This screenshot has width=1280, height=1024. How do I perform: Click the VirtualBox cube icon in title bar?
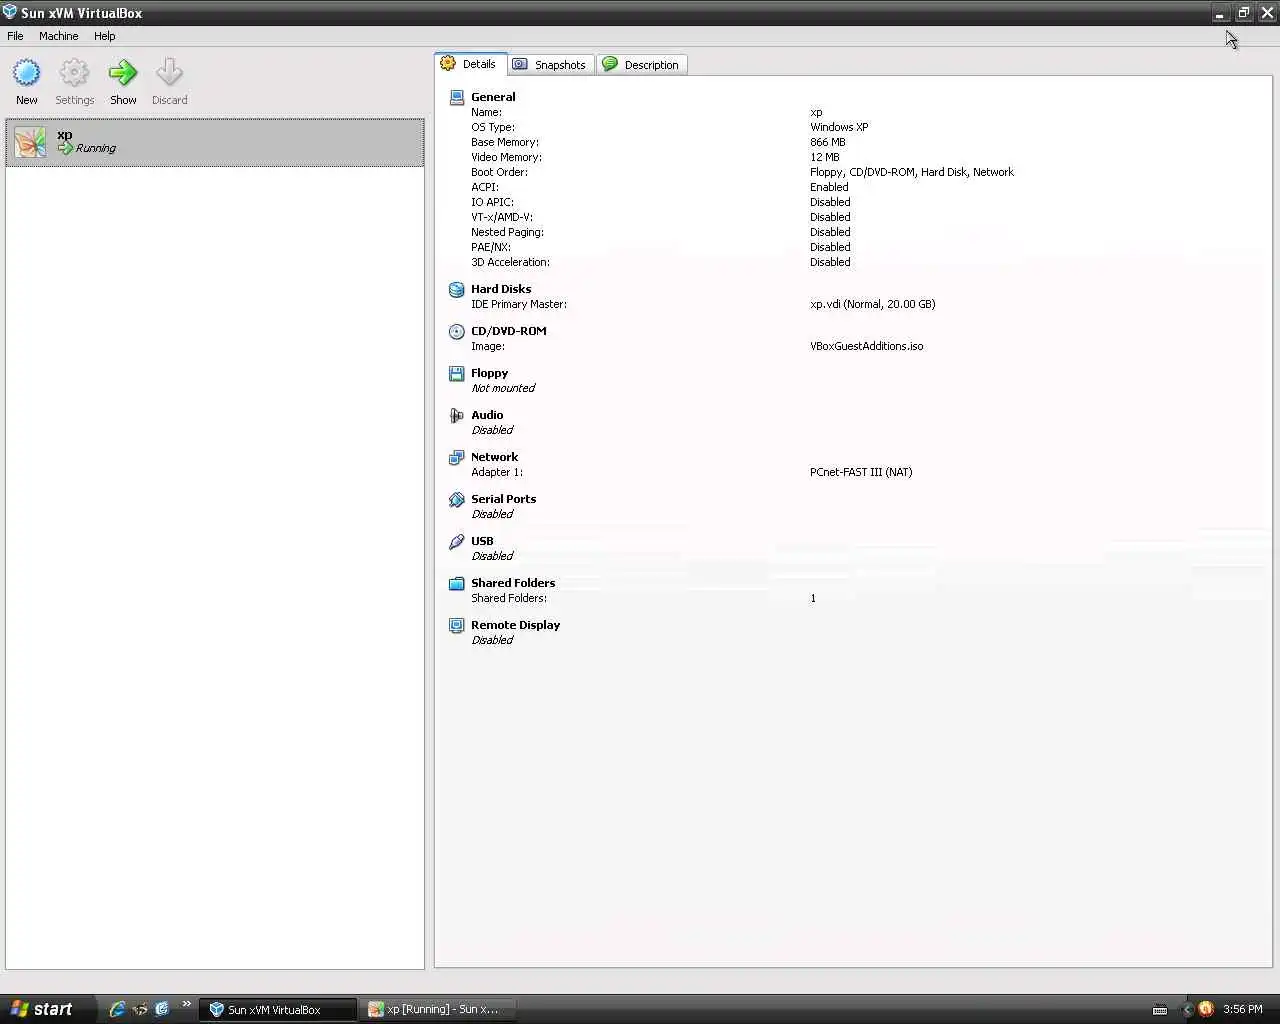tap(10, 12)
